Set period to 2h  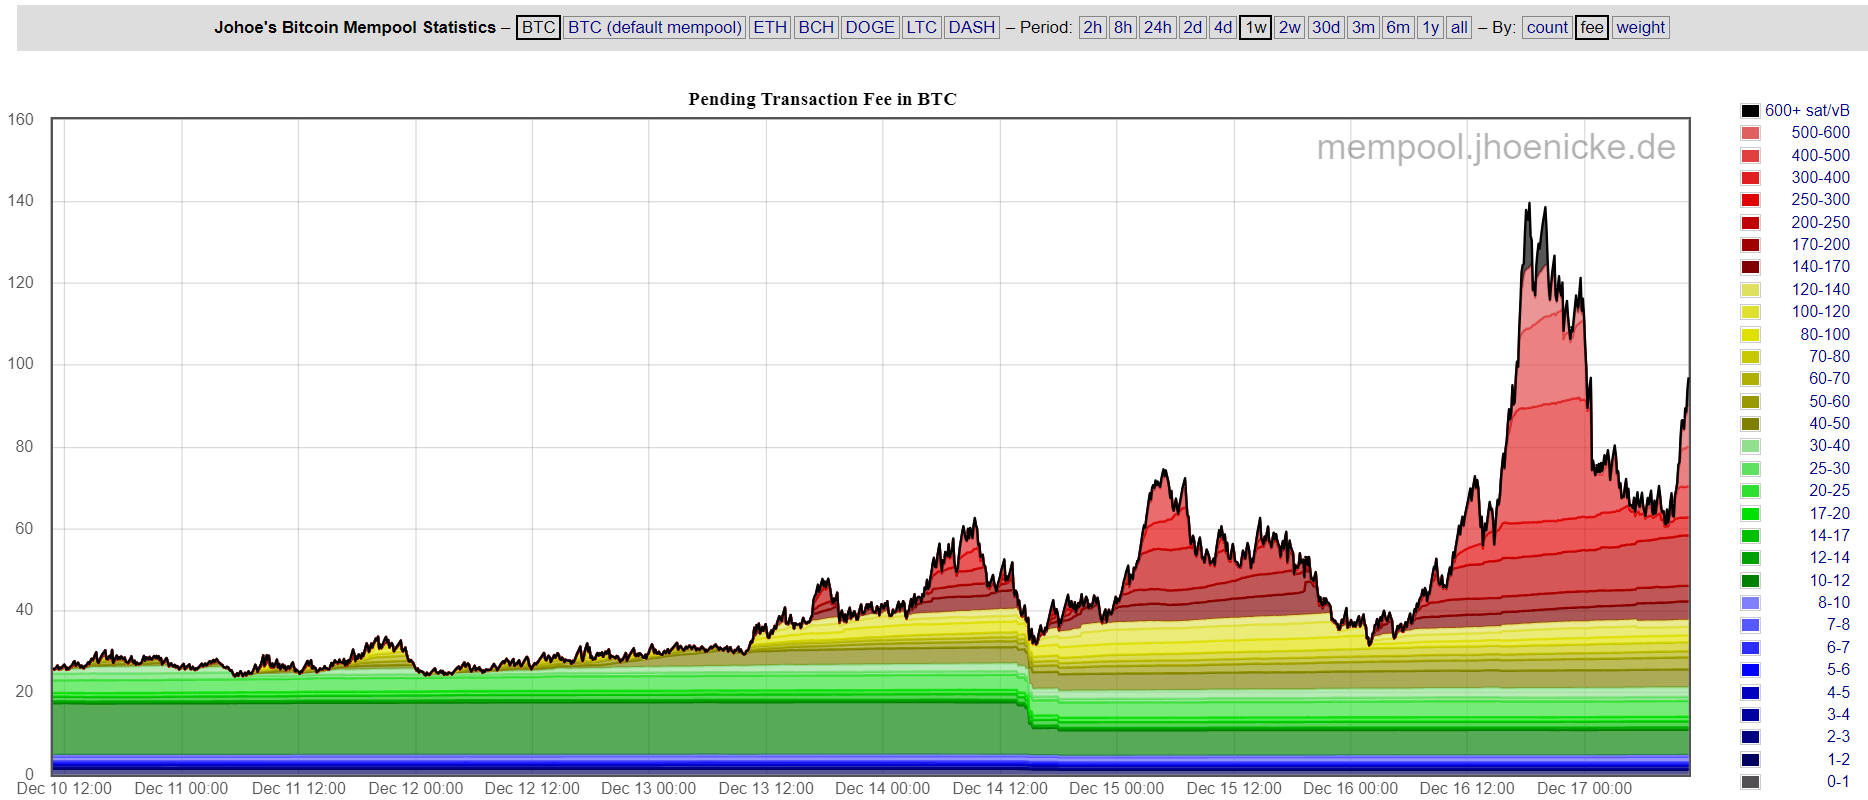1092,27
